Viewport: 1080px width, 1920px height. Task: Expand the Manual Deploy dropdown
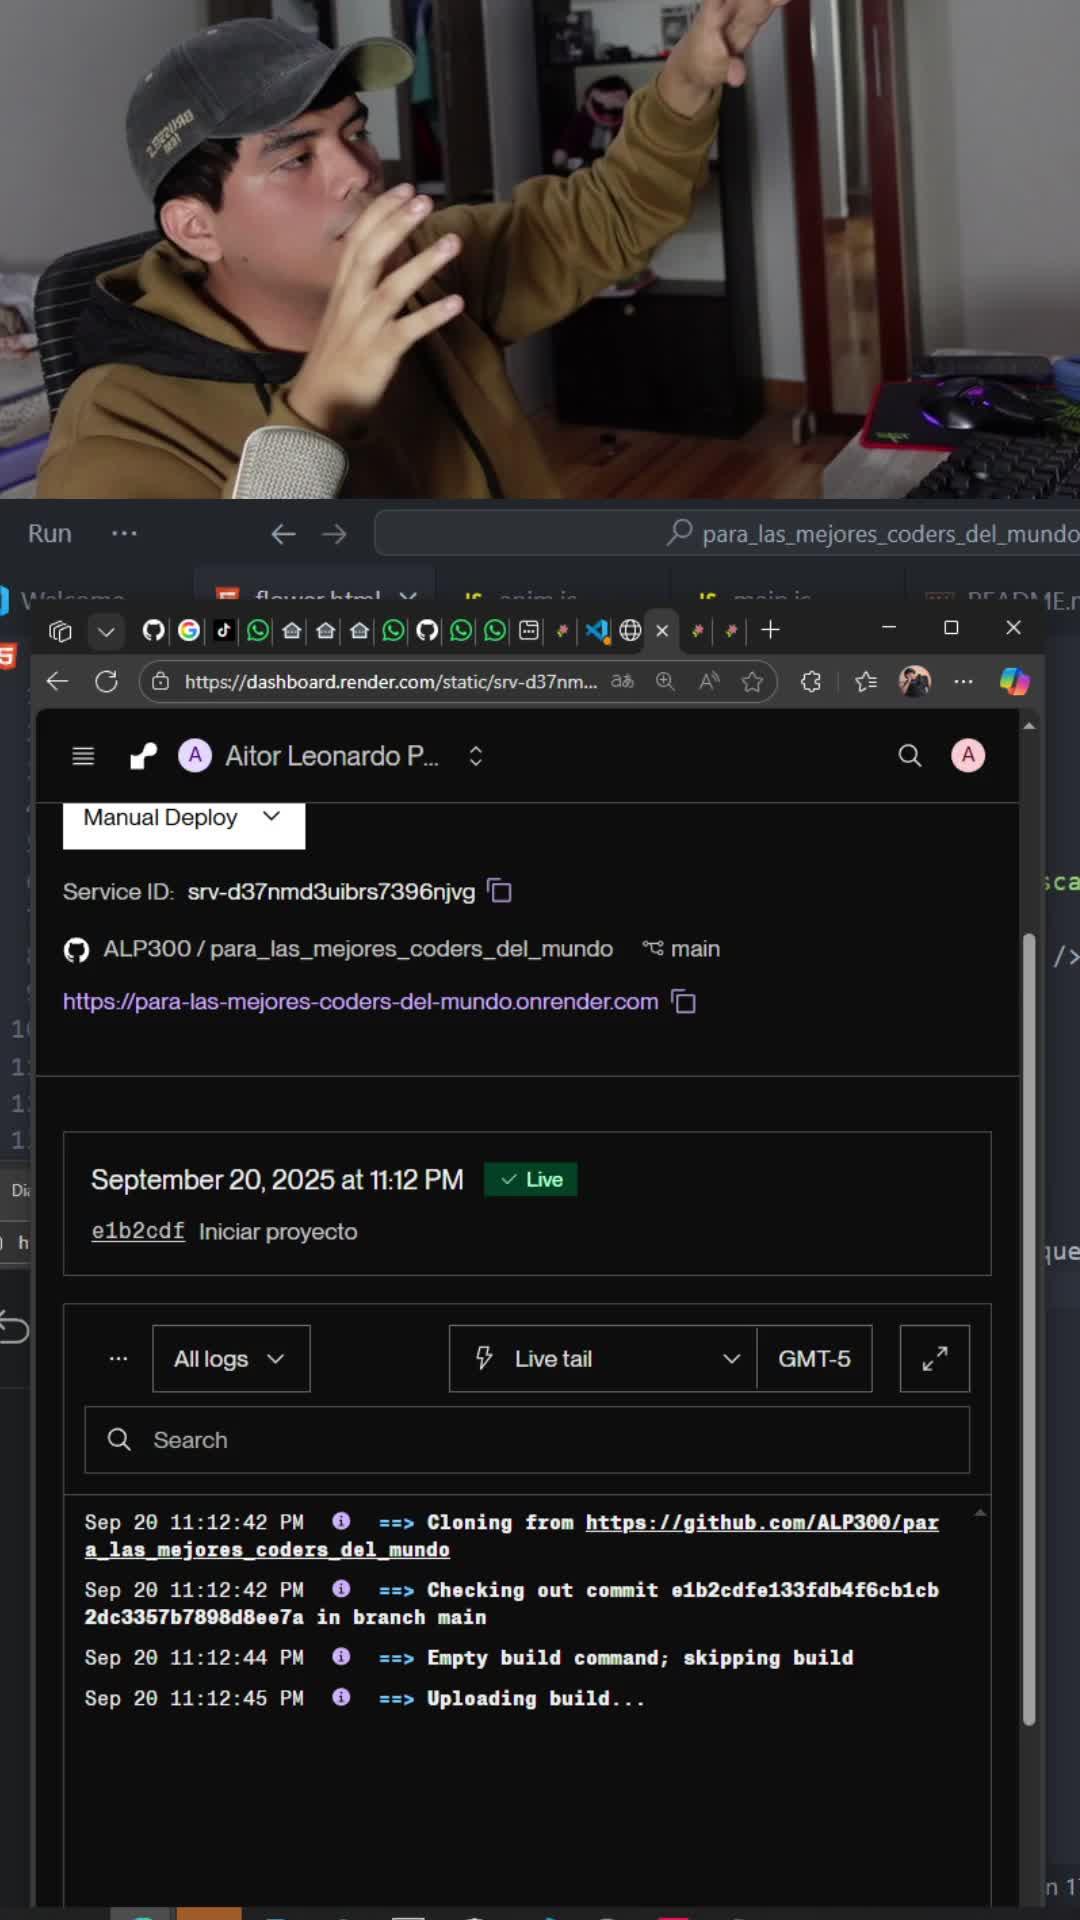[184, 821]
